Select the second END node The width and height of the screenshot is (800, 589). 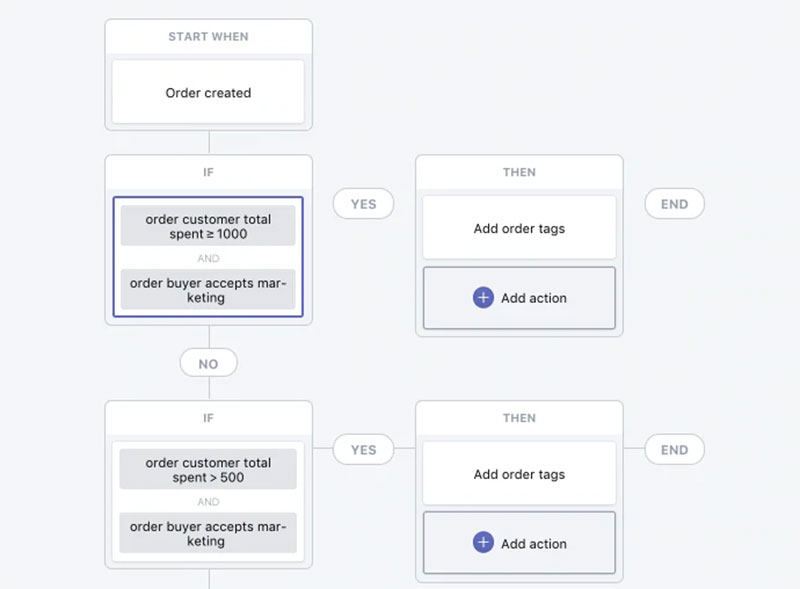675,450
